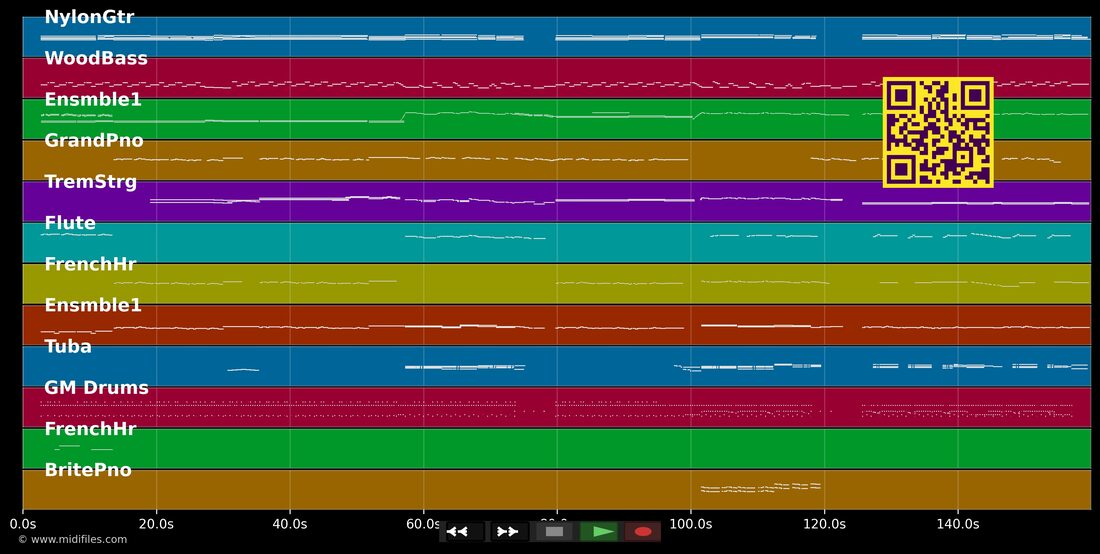This screenshot has width=1100, height=554.
Task: Select the Flute track label
Action: point(70,223)
